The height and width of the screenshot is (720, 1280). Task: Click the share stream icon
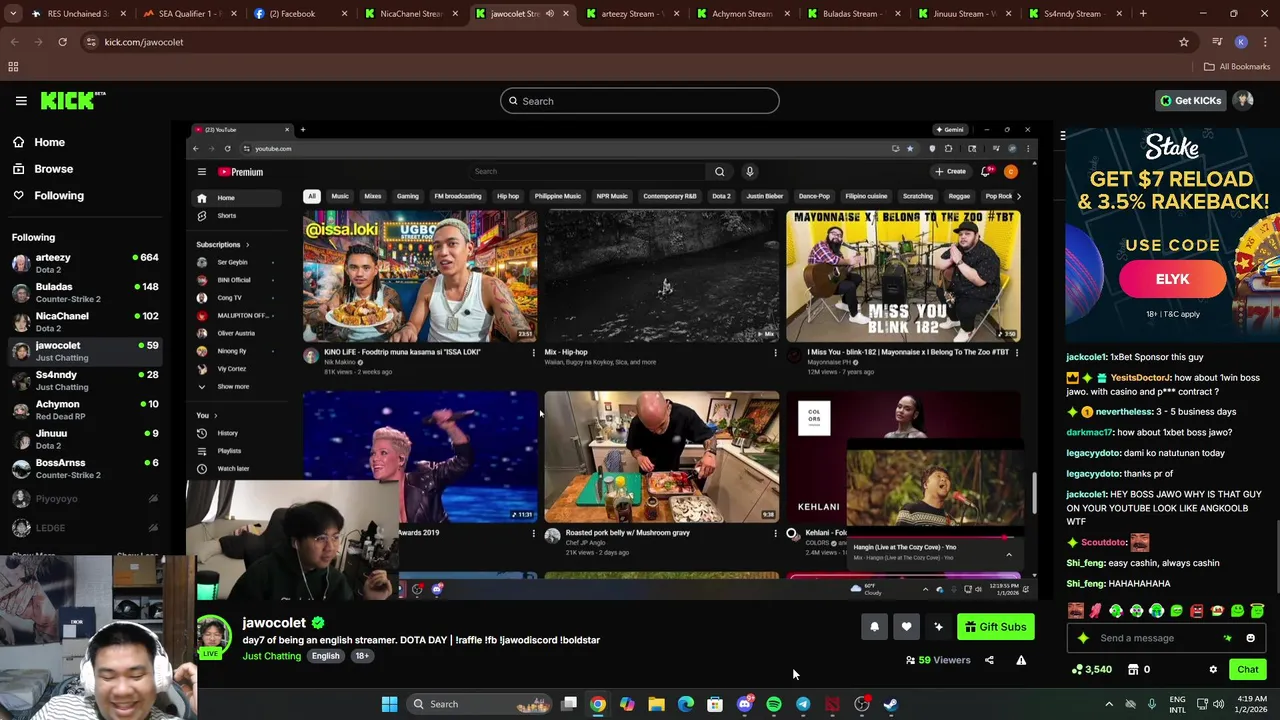[x=989, y=660]
